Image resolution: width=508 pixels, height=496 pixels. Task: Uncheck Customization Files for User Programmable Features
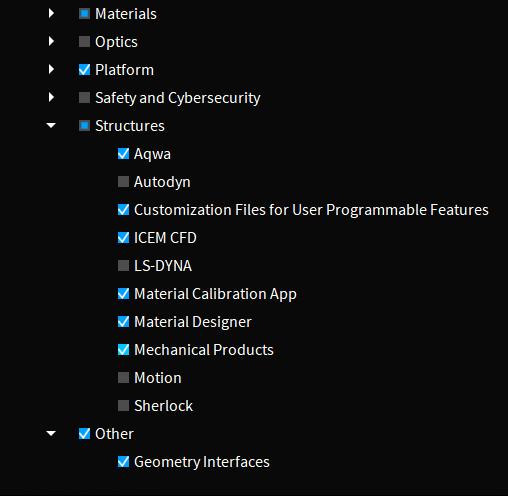pyautogui.click(x=123, y=210)
